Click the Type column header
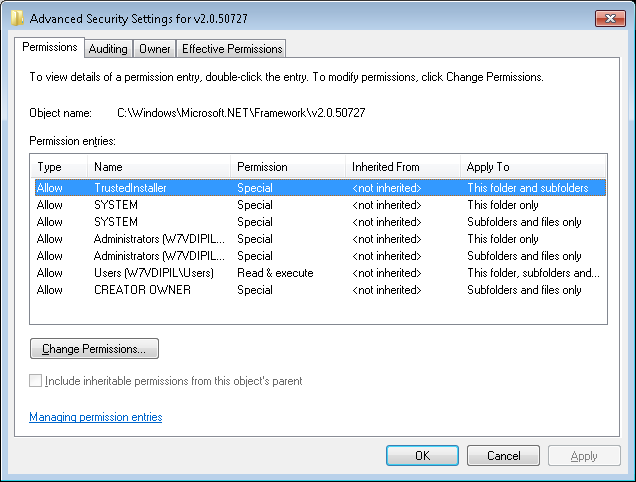This screenshot has height=482, width=636. pos(60,167)
